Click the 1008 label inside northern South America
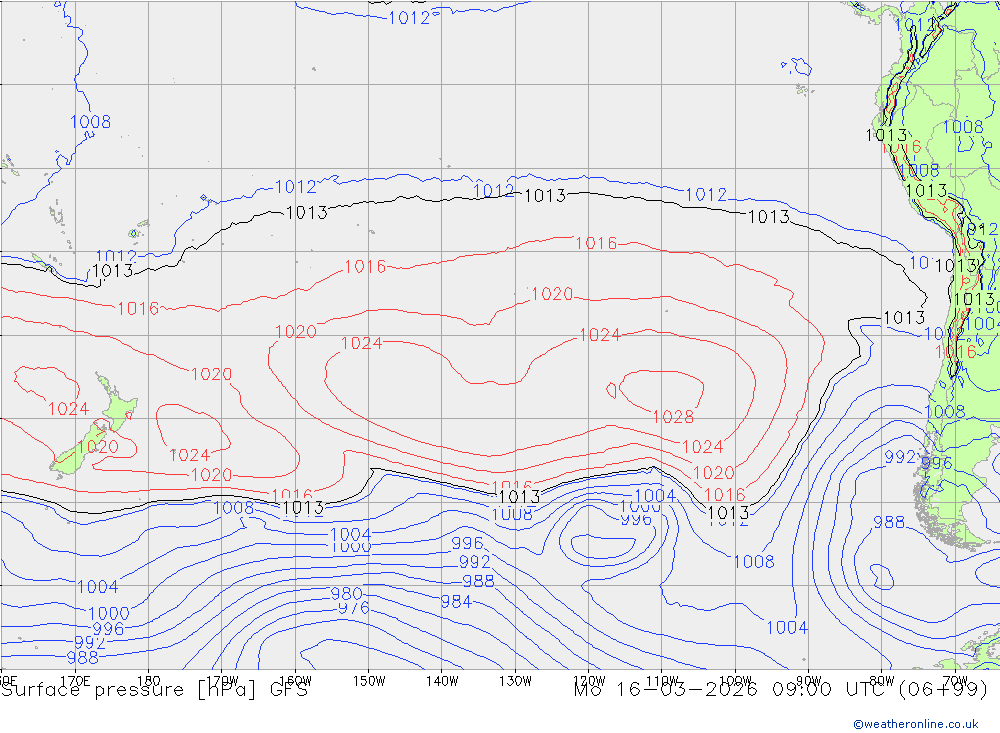Image resolution: width=1000 pixels, height=733 pixels. click(962, 127)
